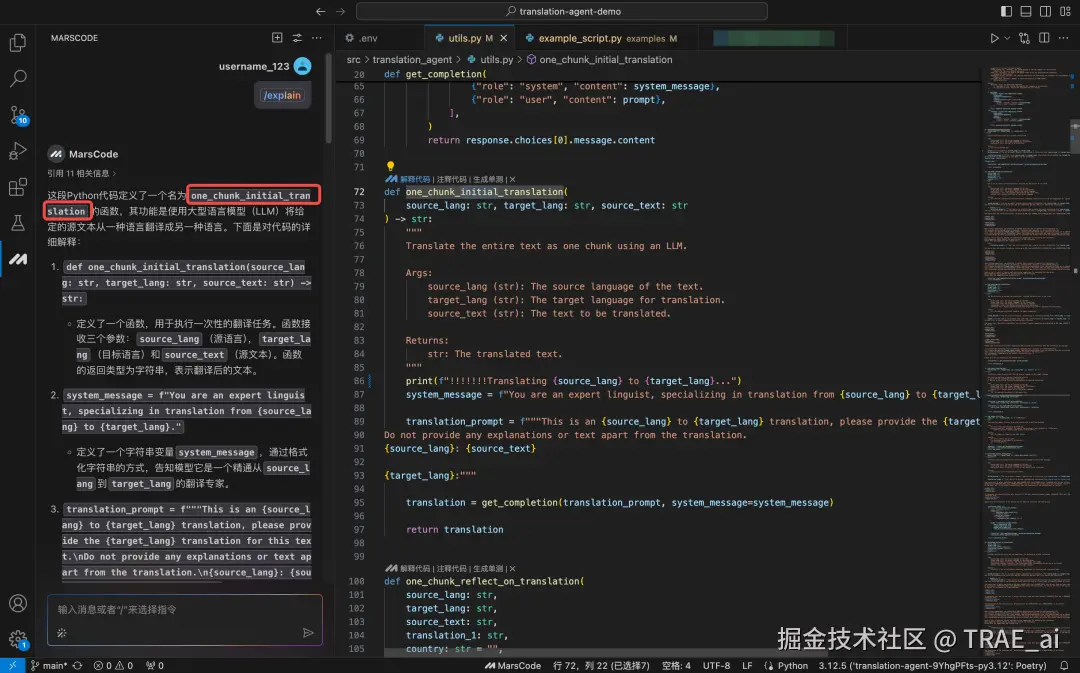The width and height of the screenshot is (1080, 673).
Task: Open Source Control view with 10 badge
Action: [x=18, y=115]
